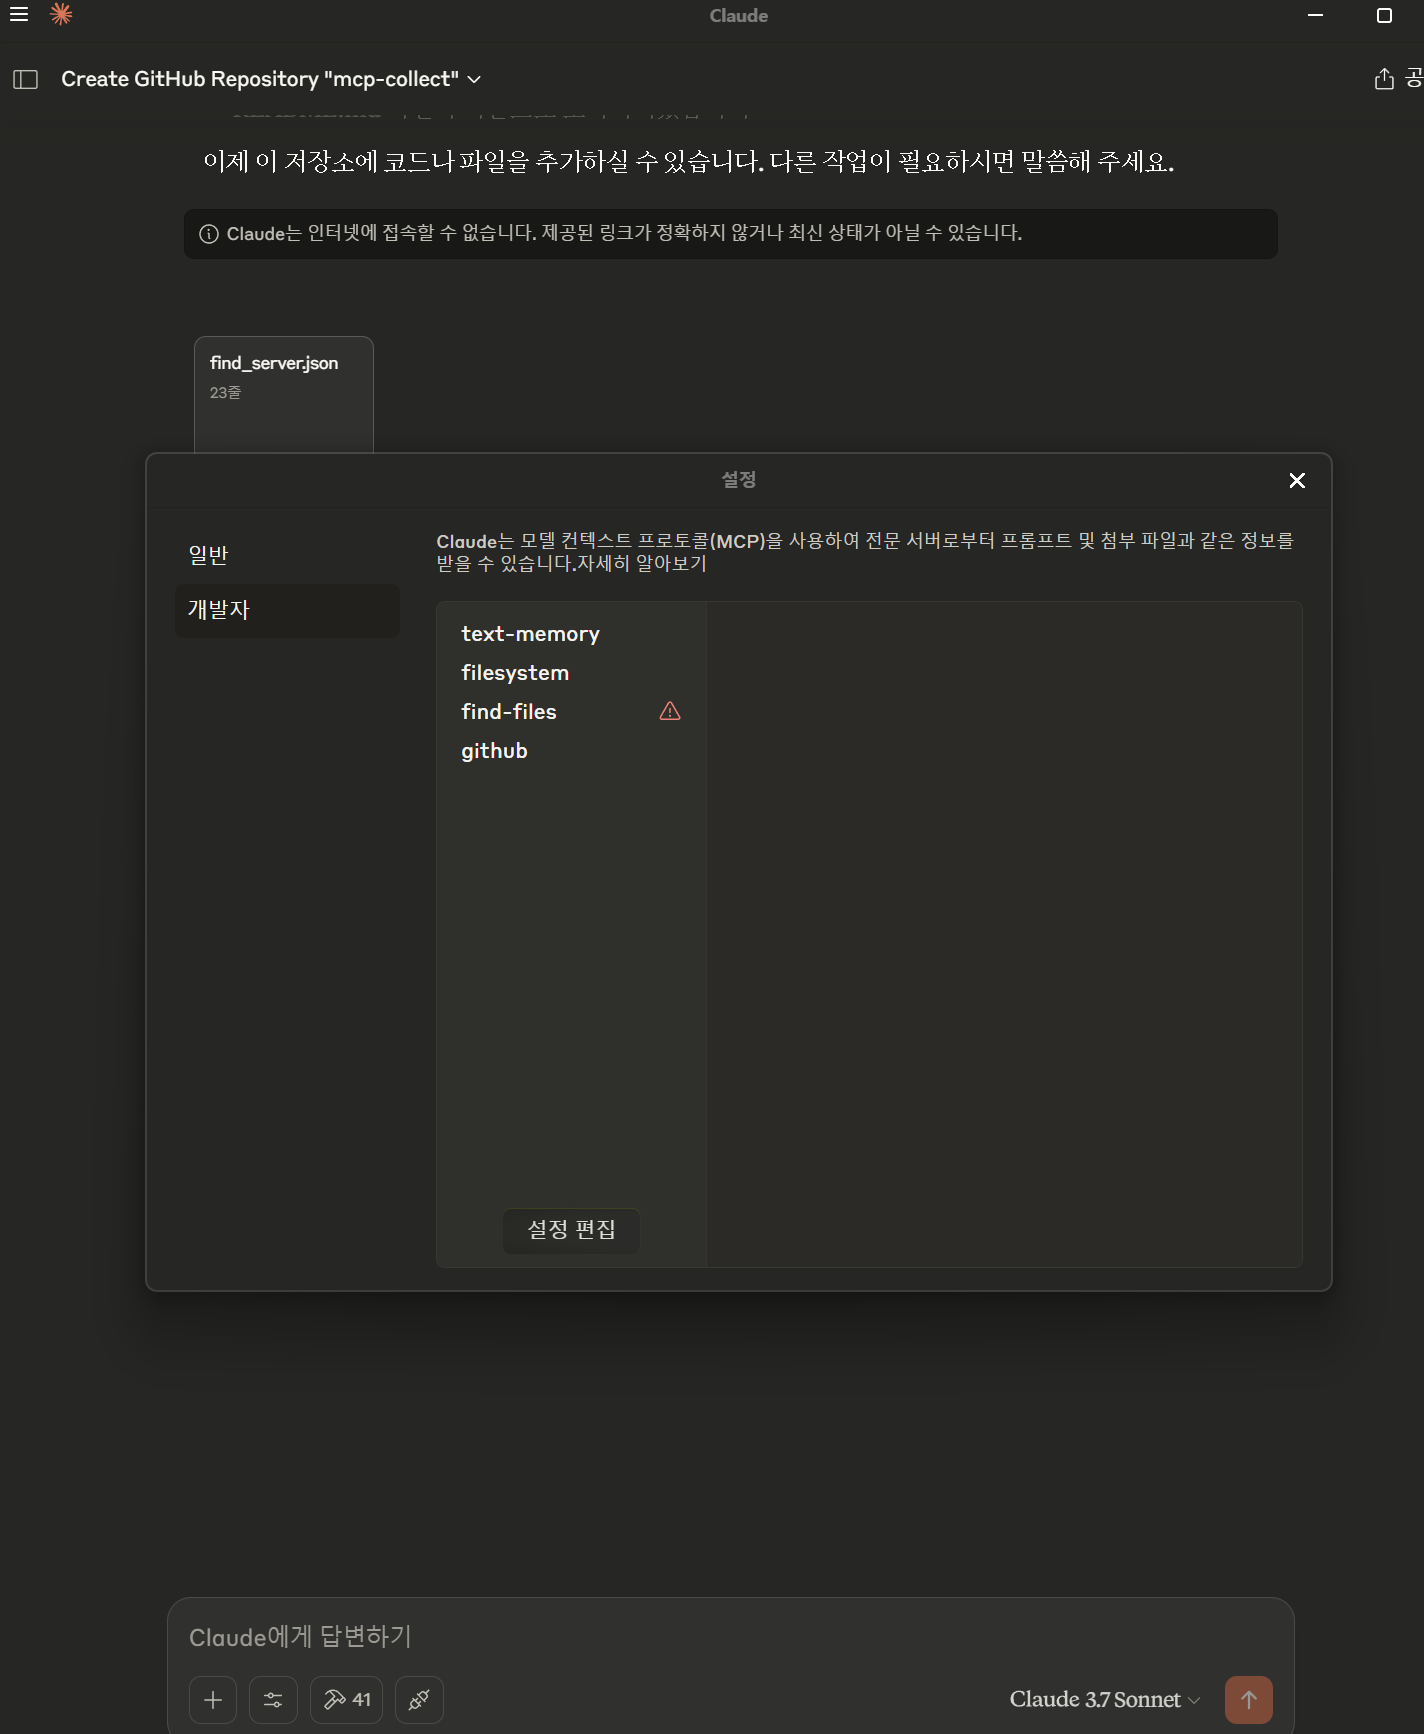The image size is (1424, 1734).
Task: Toggle the sidebar panel icon
Action: 25,79
